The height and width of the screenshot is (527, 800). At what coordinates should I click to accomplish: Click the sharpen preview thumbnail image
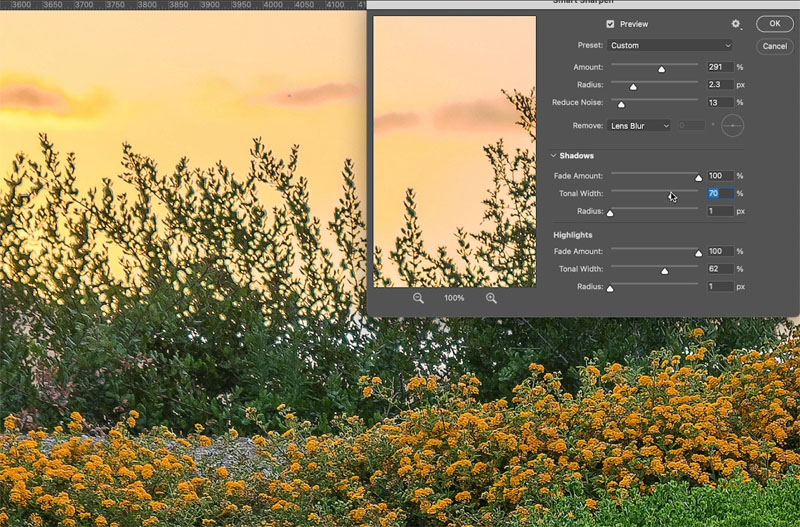(x=455, y=152)
